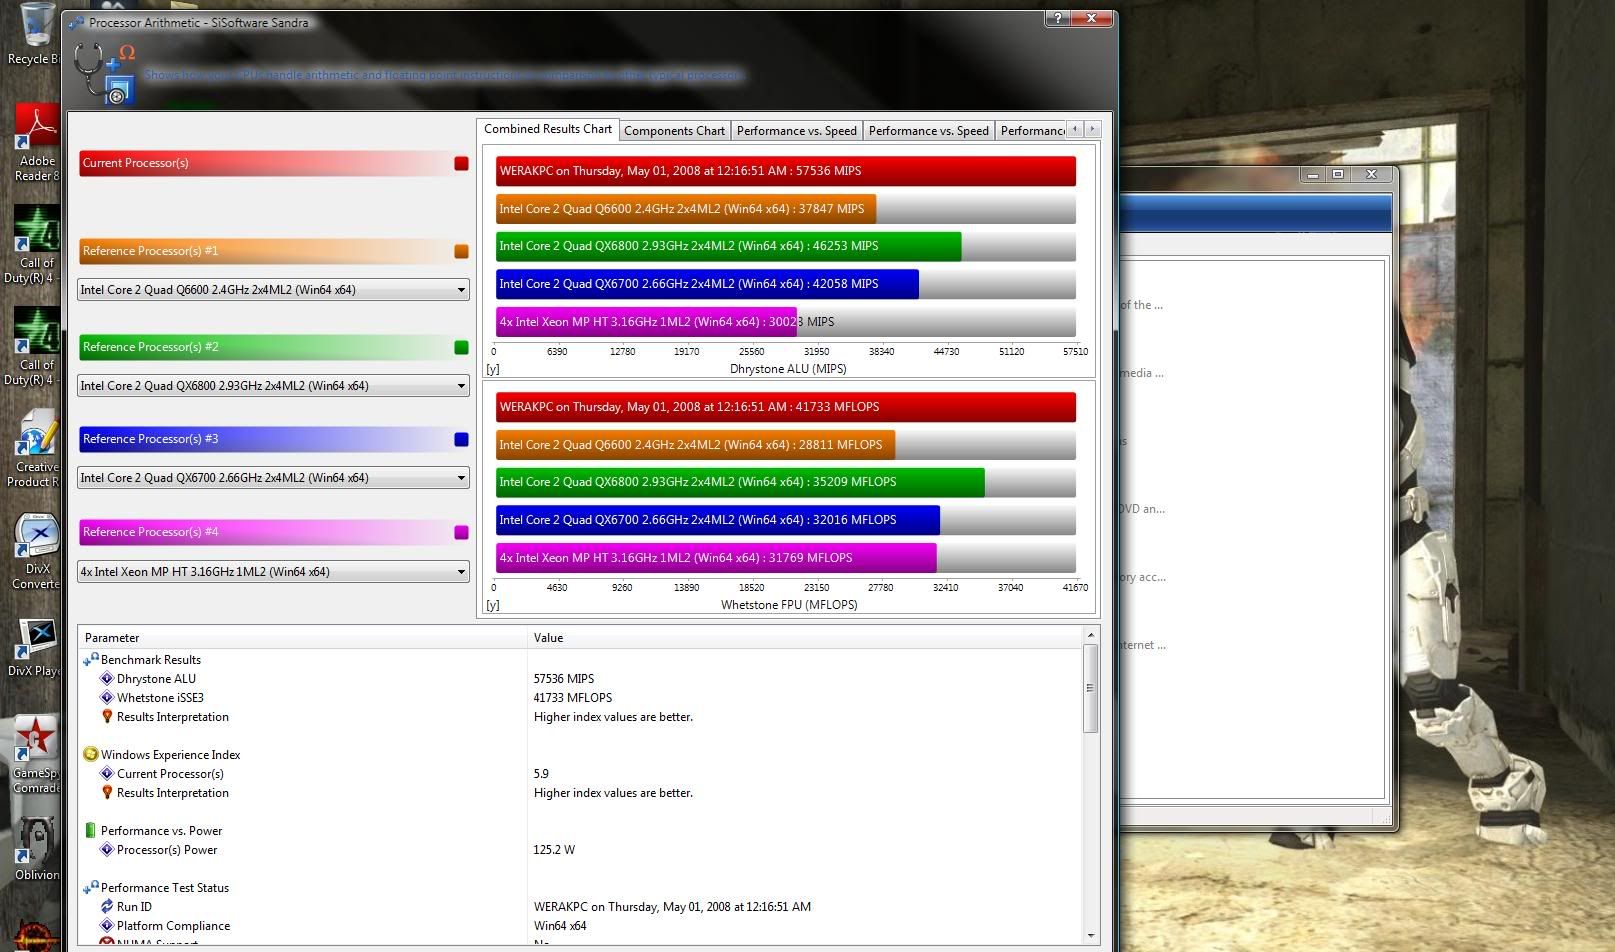Toggle the orange Reference Processor #1 color box
This screenshot has width=1615, height=952.
[x=461, y=251]
